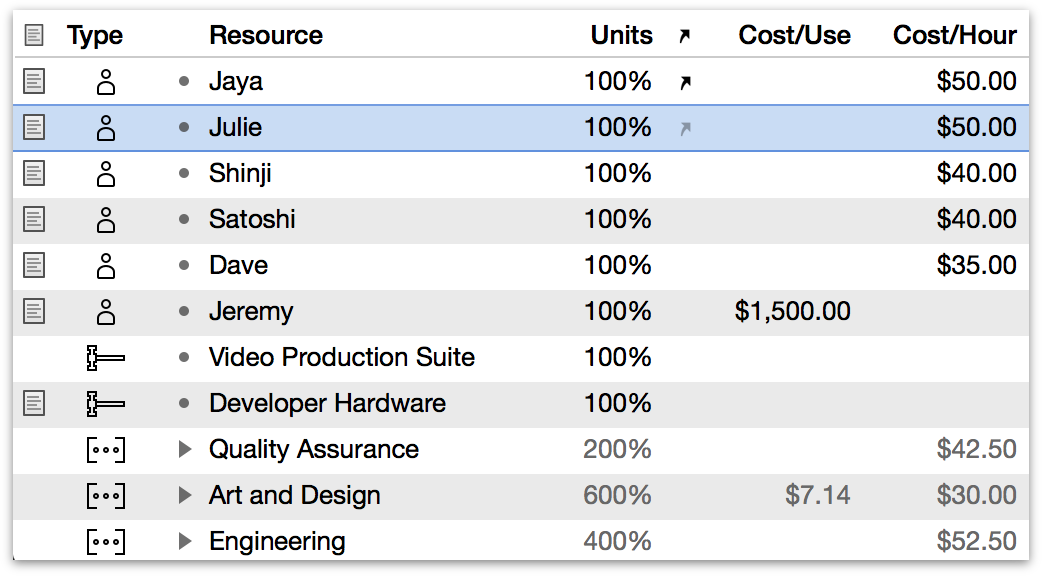Open the note icon for Julie

pyautogui.click(x=34, y=127)
